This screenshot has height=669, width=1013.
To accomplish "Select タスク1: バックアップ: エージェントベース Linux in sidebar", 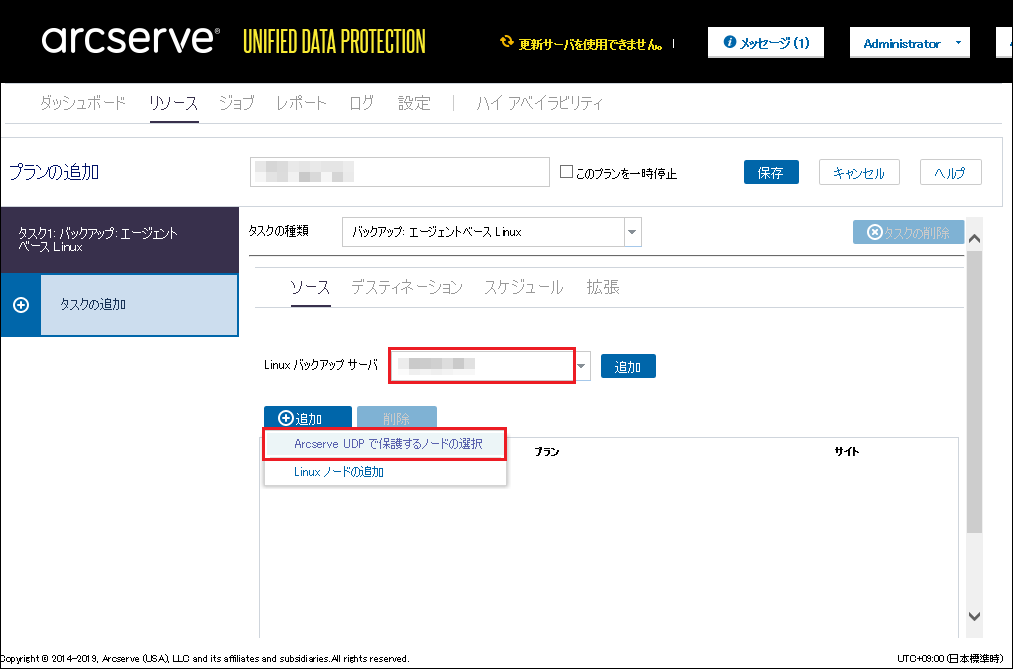I will point(120,240).
